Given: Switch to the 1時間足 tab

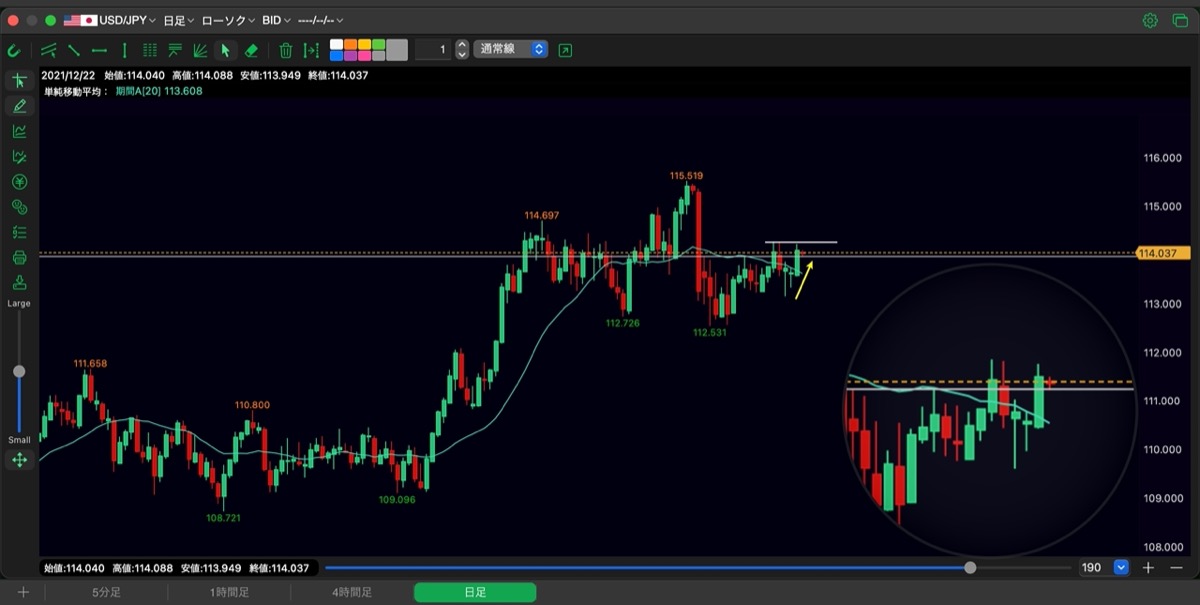Looking at the screenshot, I should point(231,593).
